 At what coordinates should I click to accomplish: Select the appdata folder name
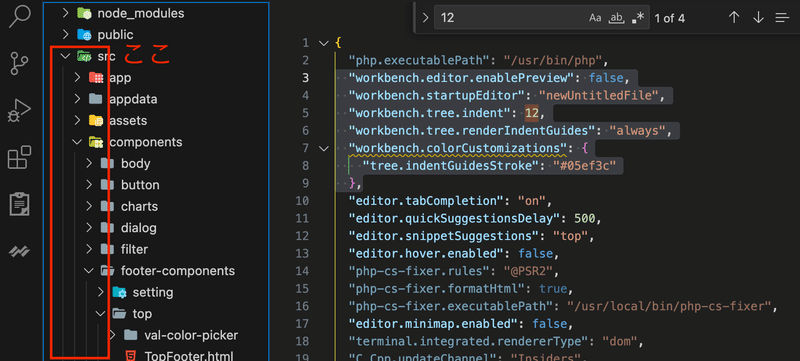click(133, 99)
